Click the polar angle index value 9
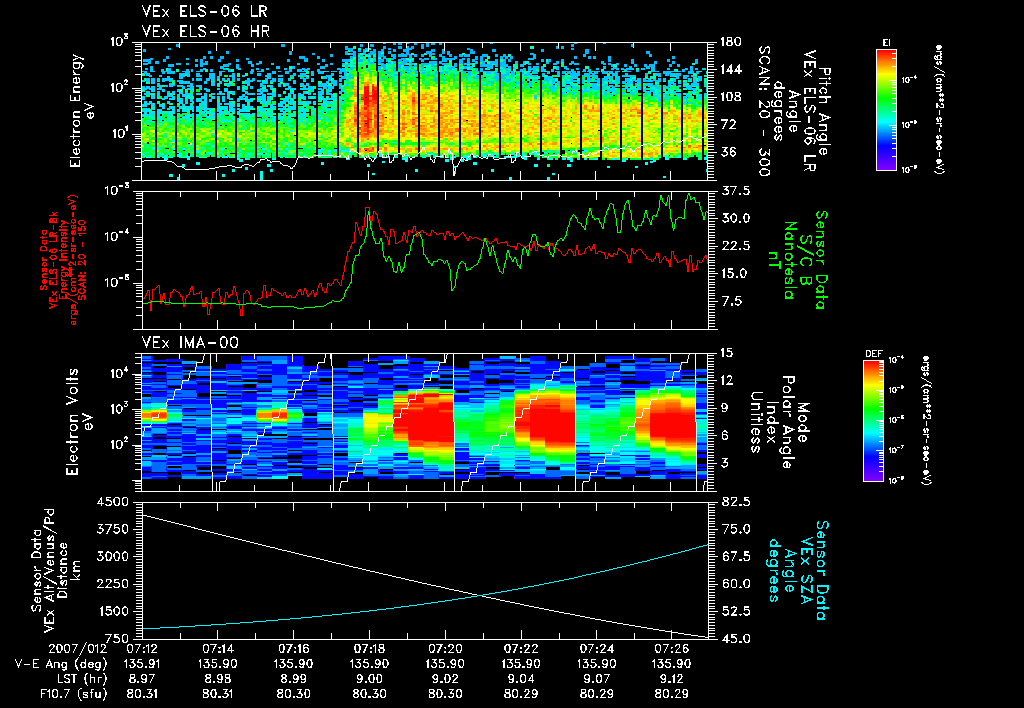This screenshot has height=708, width=1024. 724,408
